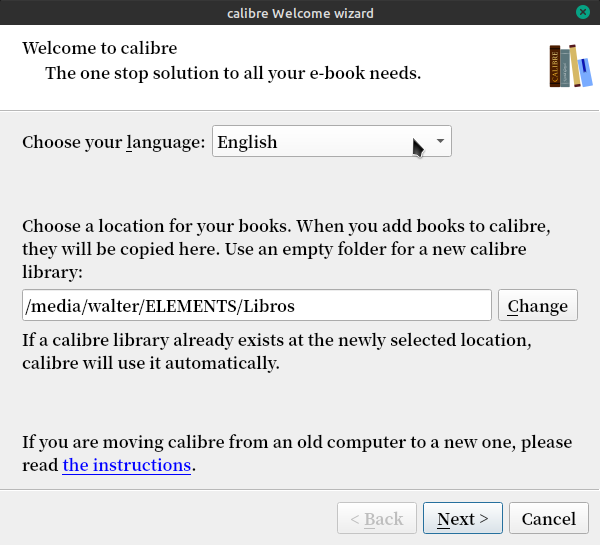Open the language dropdown showing English
The image size is (600, 545).
pos(332,141)
